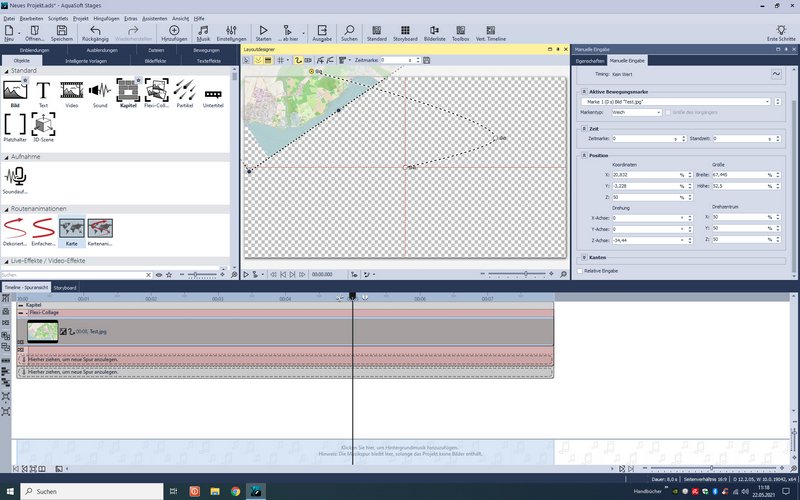Collapse the Kapitel track in timeline

coord(21,305)
